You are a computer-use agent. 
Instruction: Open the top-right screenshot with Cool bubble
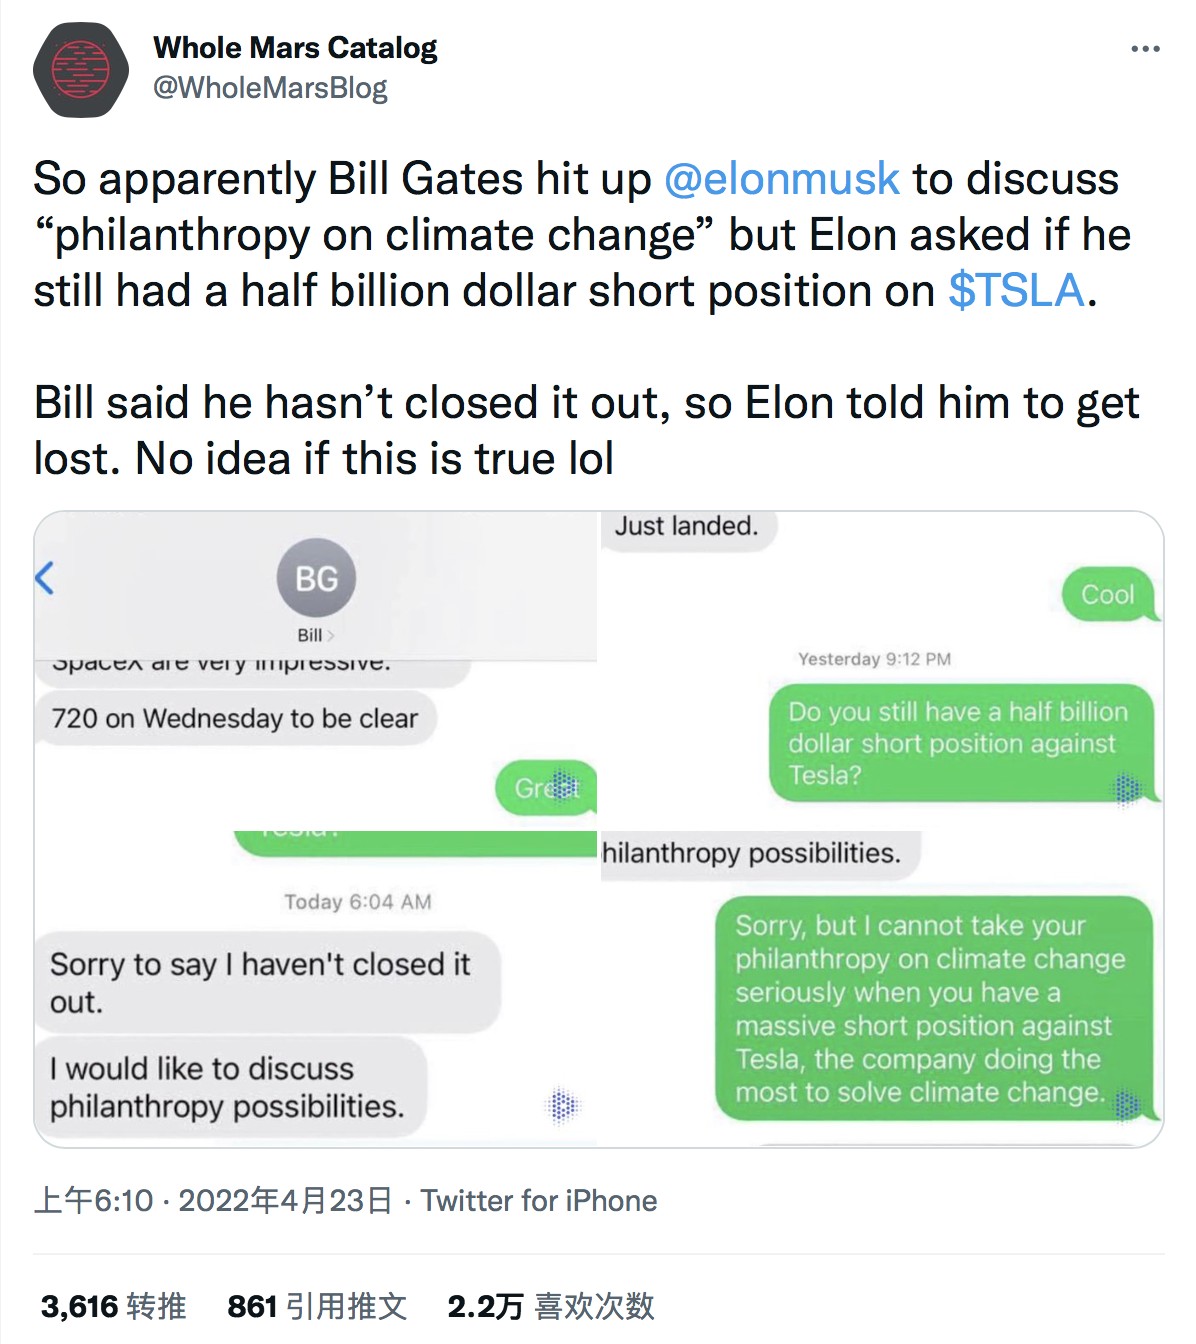(880, 600)
